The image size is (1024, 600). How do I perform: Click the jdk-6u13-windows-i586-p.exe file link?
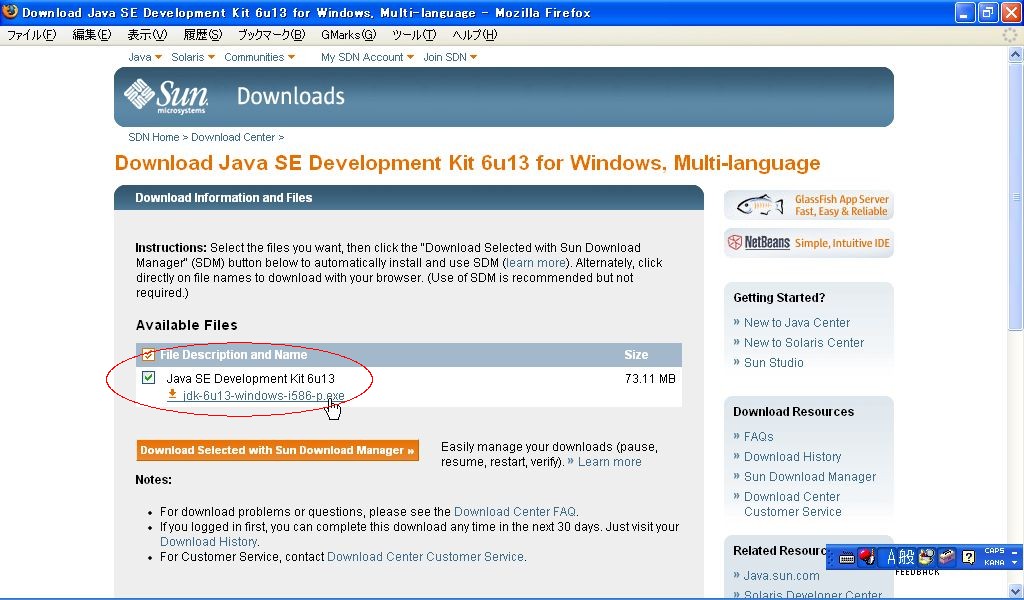point(263,396)
